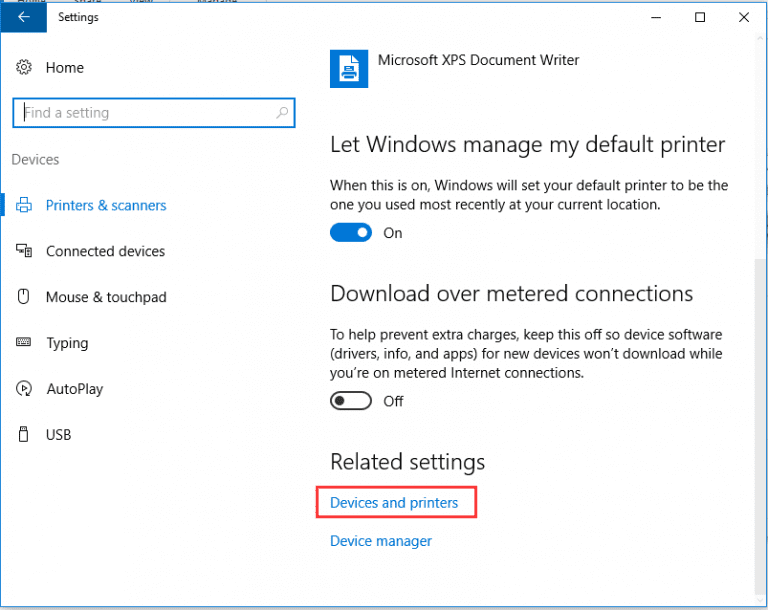Image resolution: width=768 pixels, height=610 pixels.
Task: Turn off Let Windows manage default printer
Action: point(351,233)
